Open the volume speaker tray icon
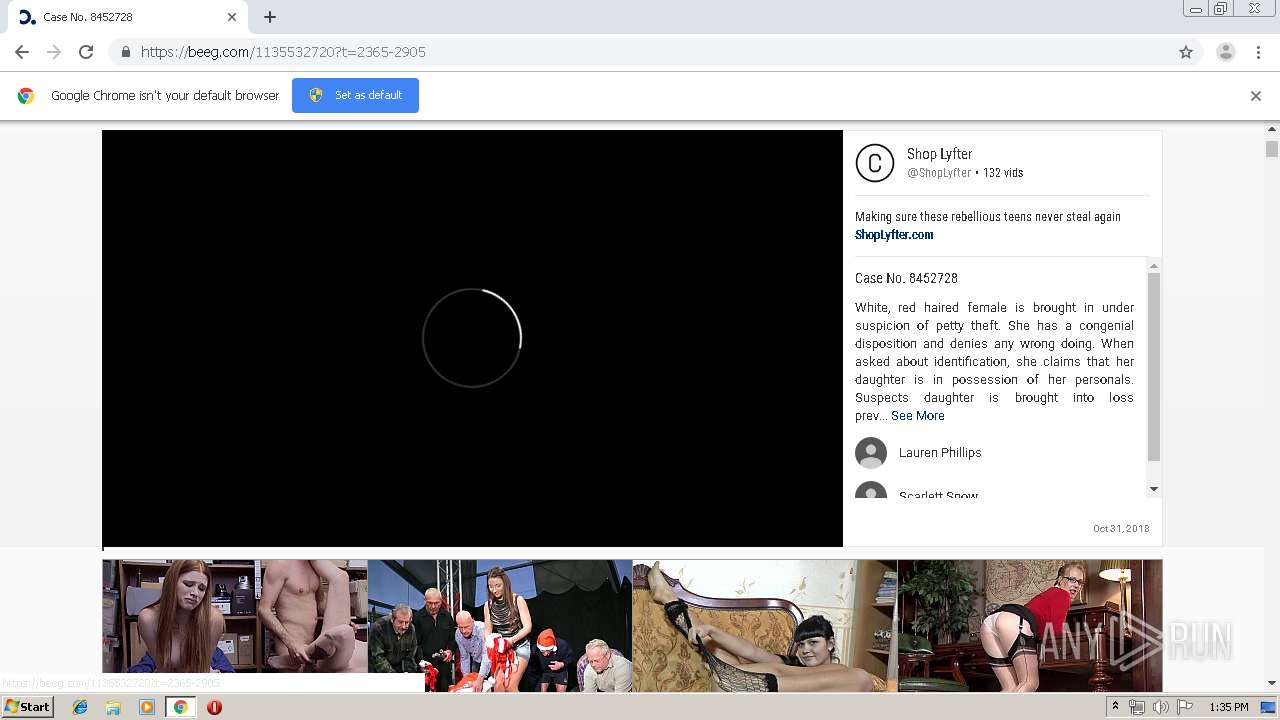Viewport: 1280px width, 720px height. [x=1160, y=707]
